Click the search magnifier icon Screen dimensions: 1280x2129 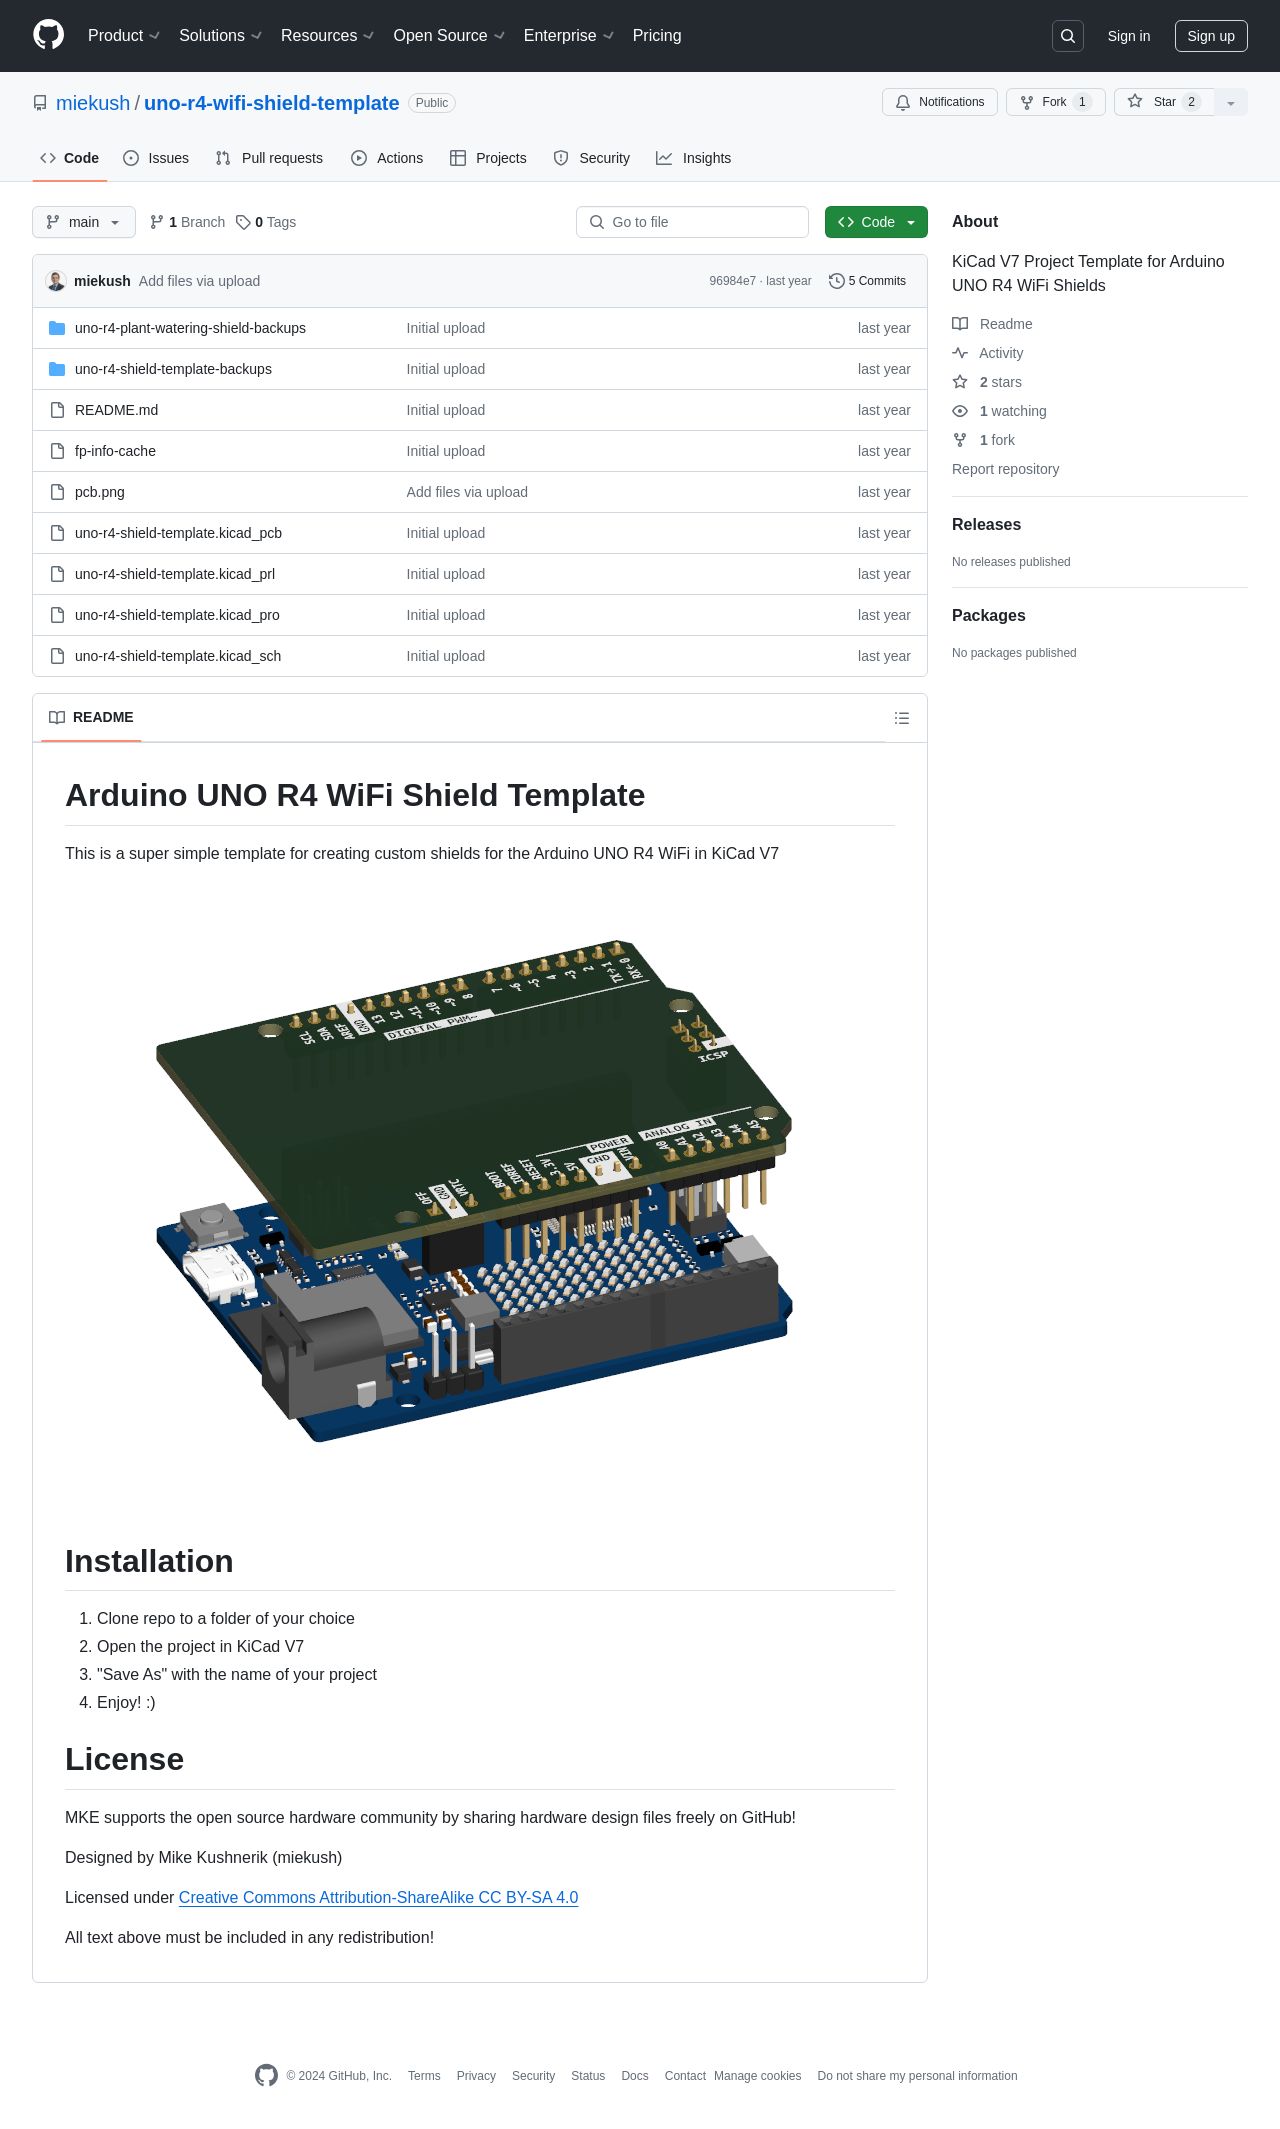[x=1068, y=36]
